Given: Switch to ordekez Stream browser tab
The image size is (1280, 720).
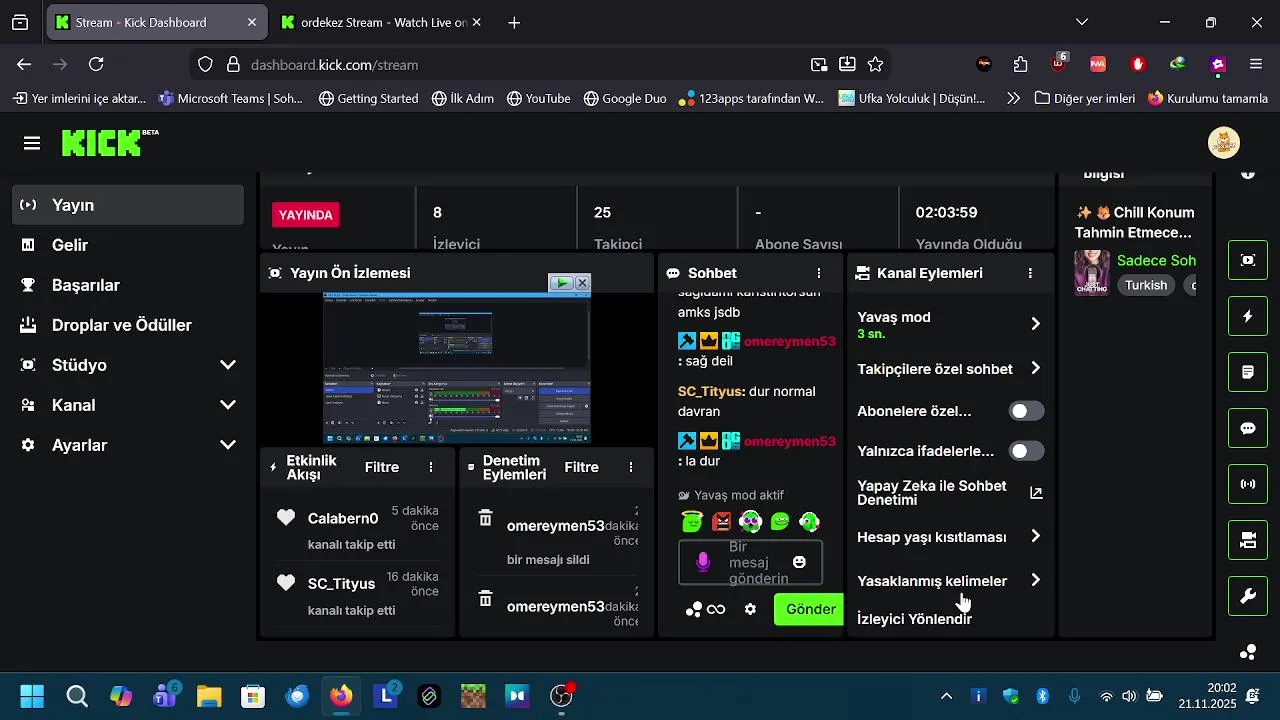Looking at the screenshot, I should point(382,22).
